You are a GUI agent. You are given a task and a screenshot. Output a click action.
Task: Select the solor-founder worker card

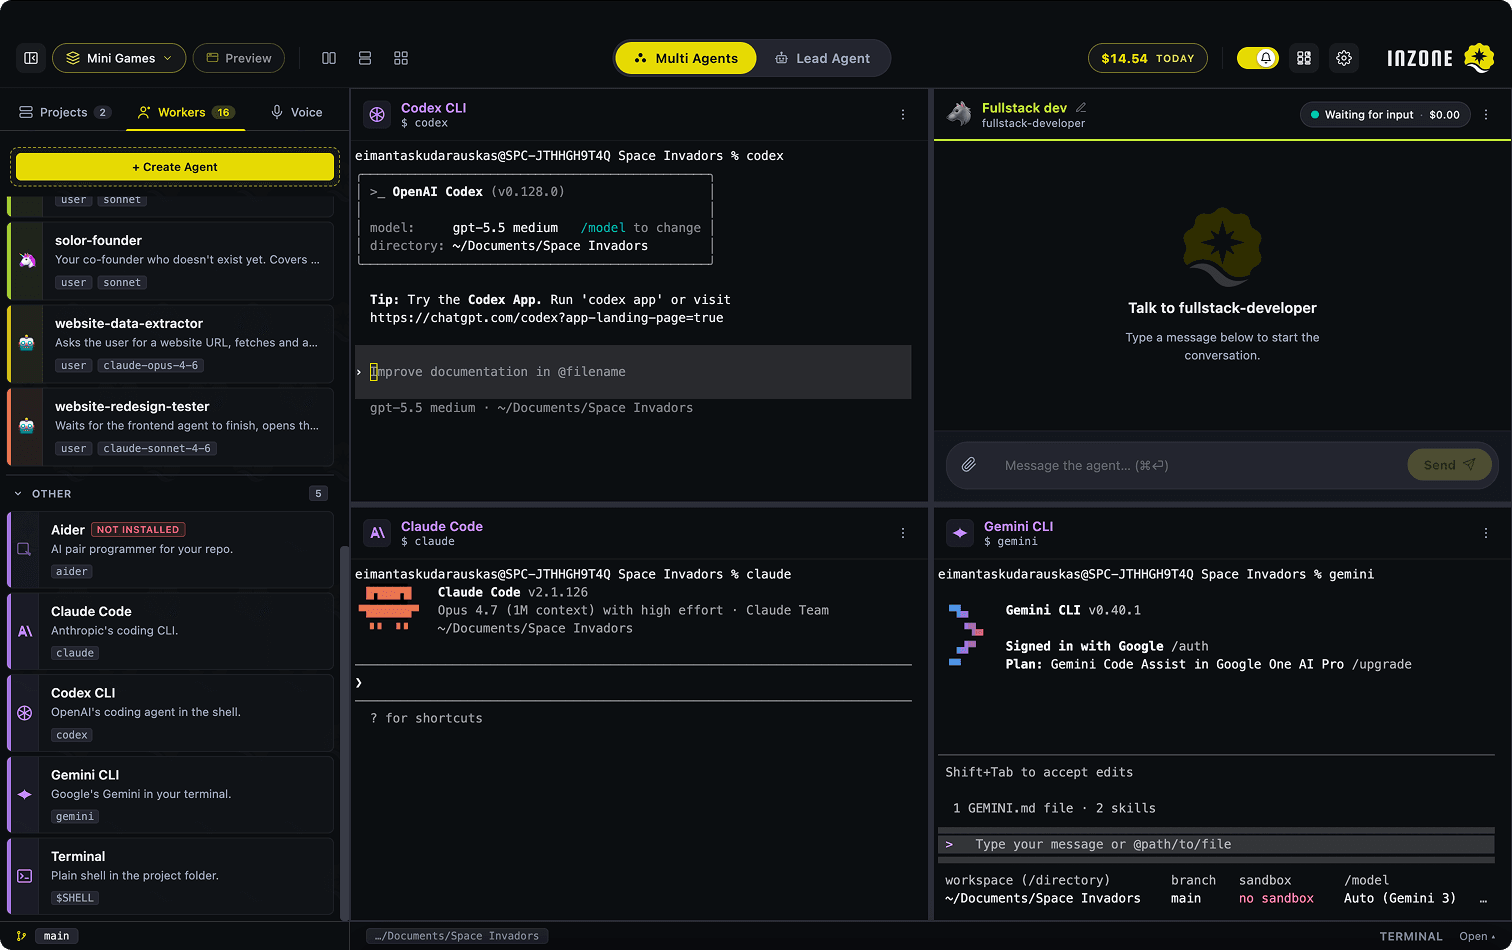[x=171, y=260]
